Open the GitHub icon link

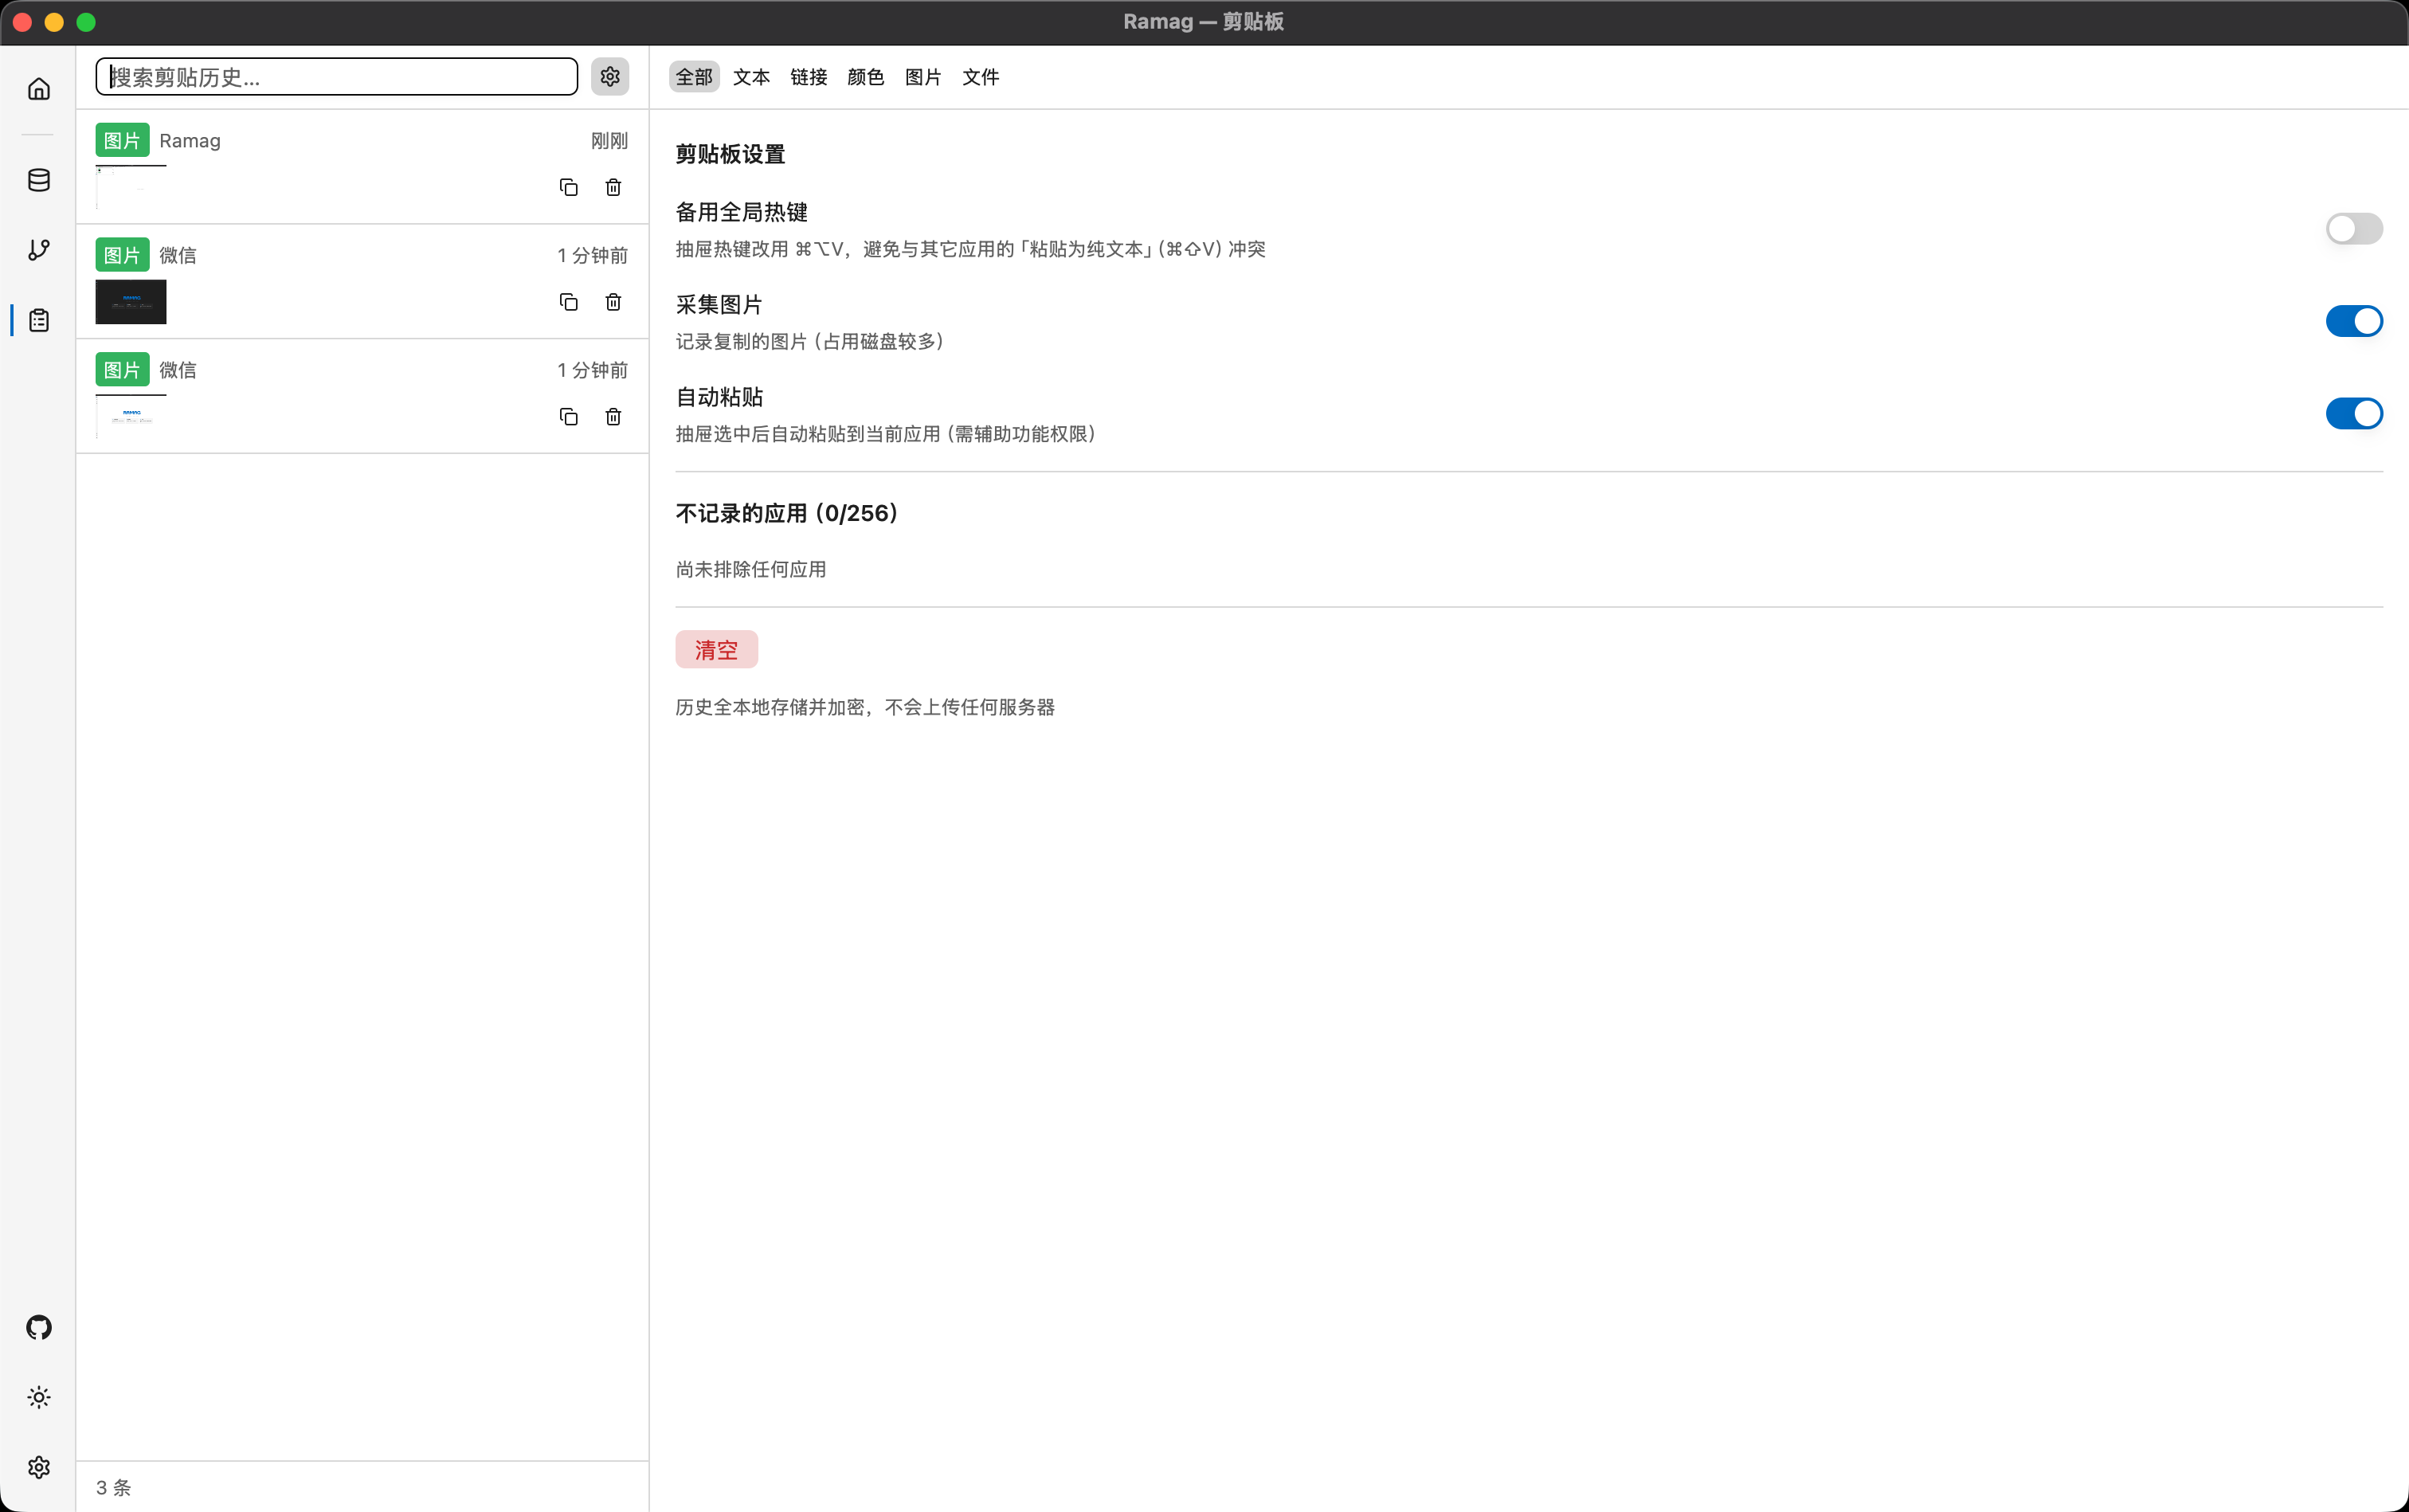[38, 1327]
